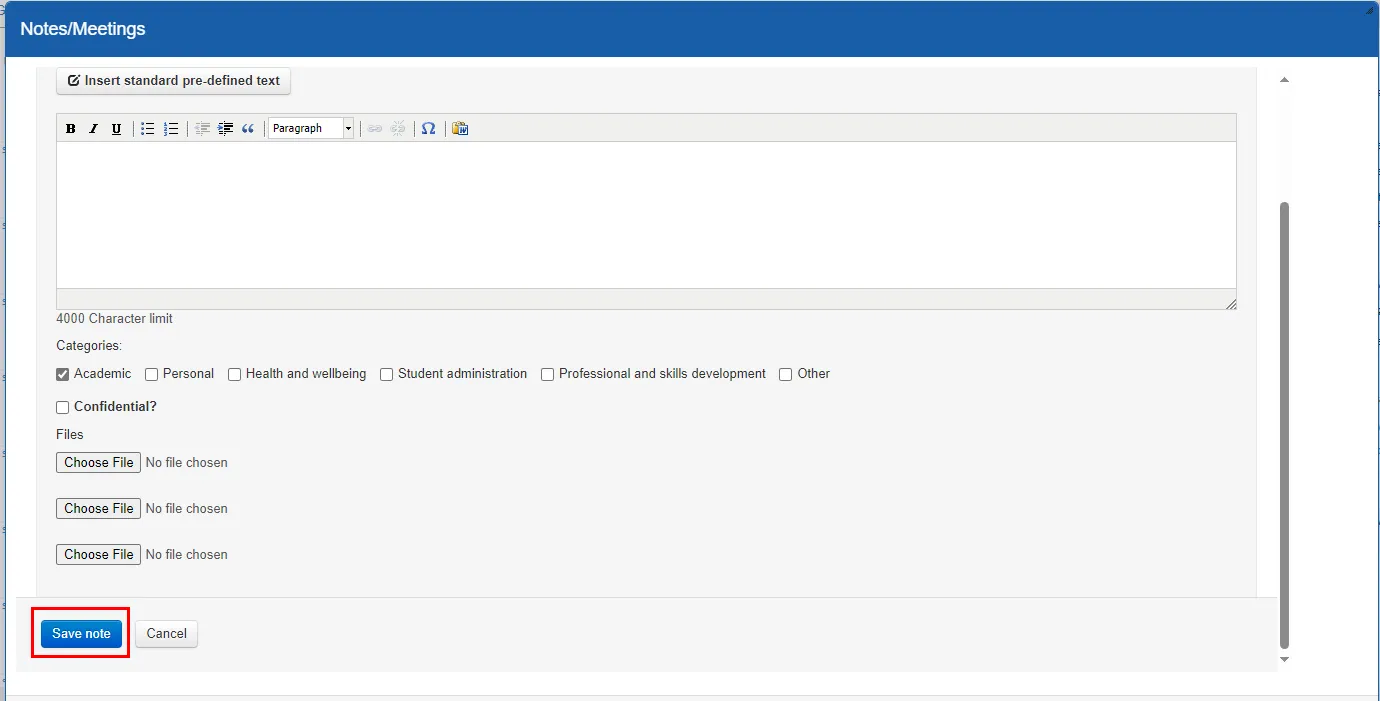This screenshot has width=1380, height=701.
Task: Increase the text indent
Action: pos(225,128)
